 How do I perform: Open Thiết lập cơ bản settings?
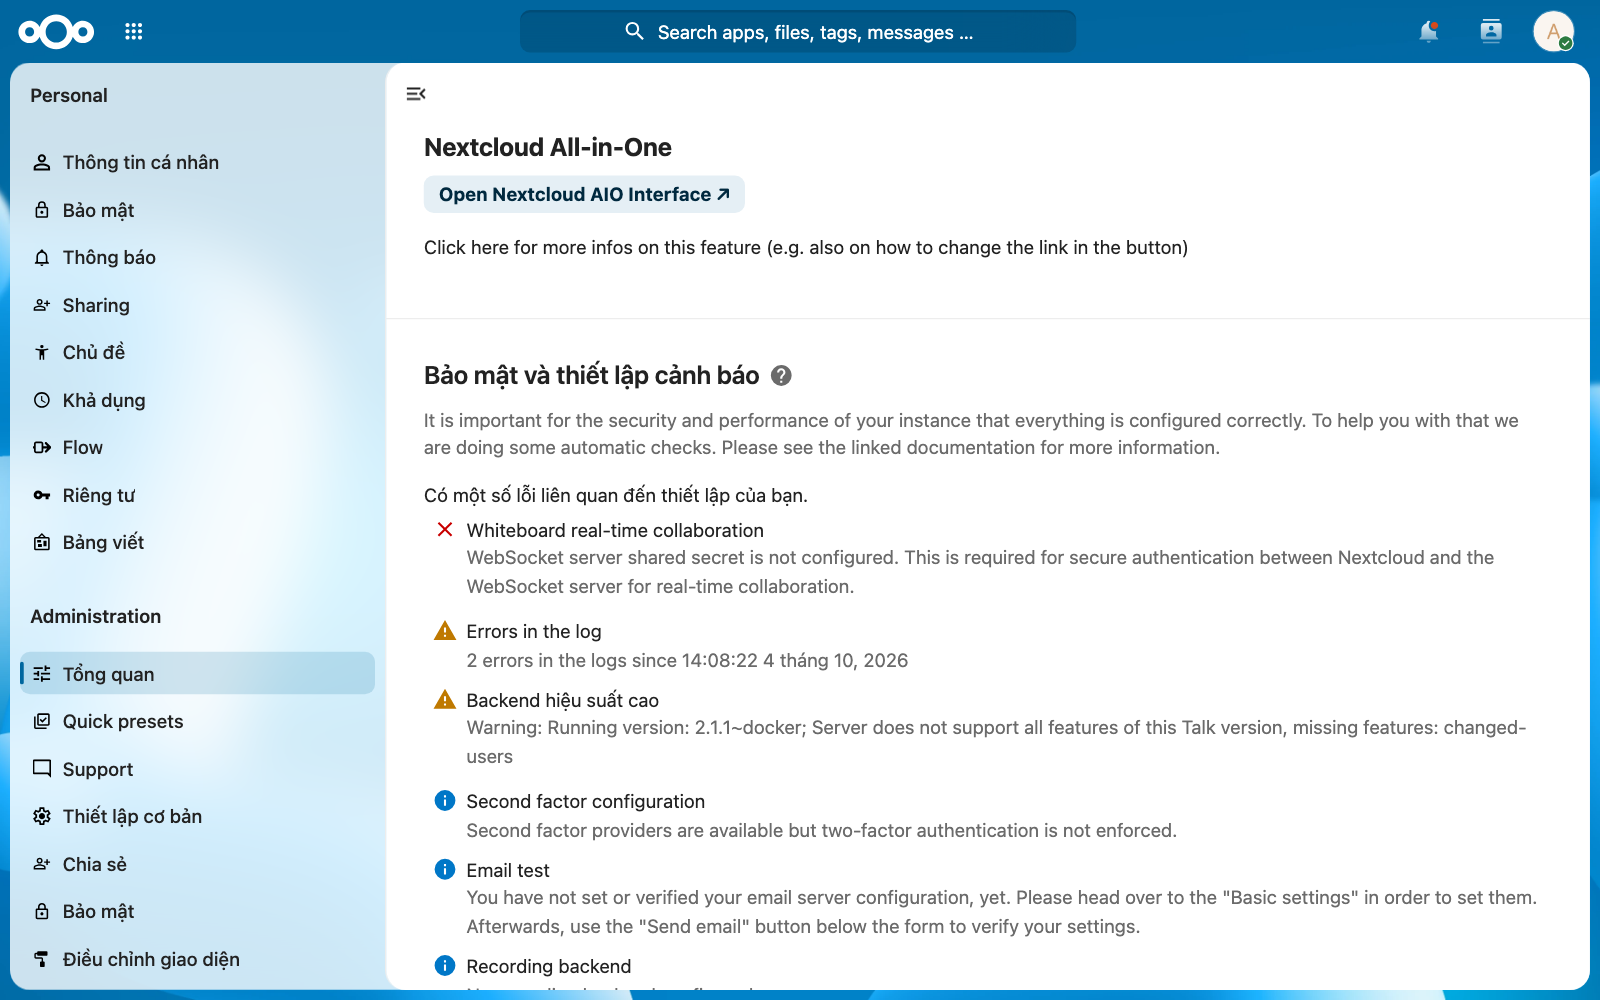197,816
